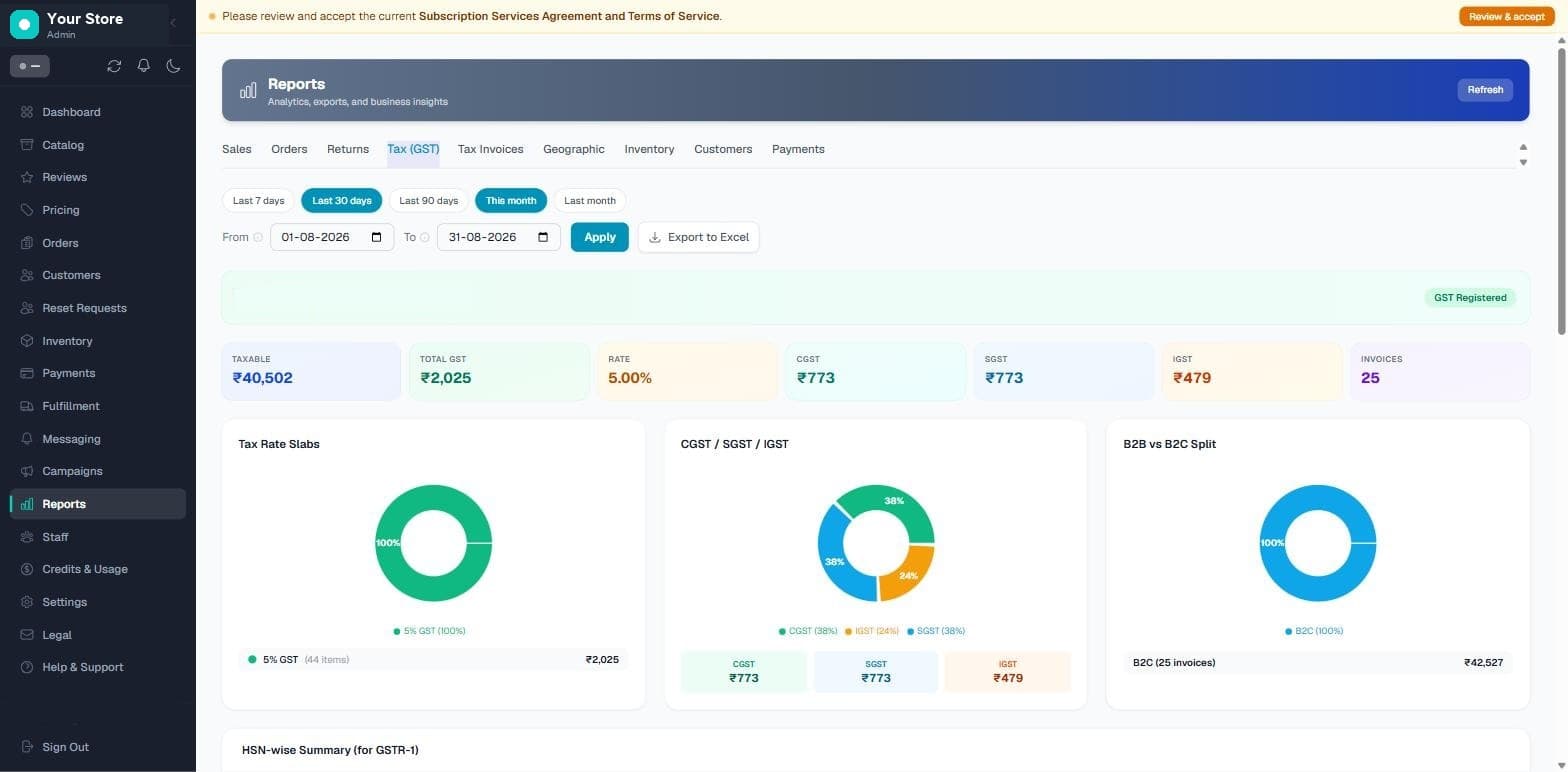Click the Apply button
1568x772 pixels.
tap(600, 237)
